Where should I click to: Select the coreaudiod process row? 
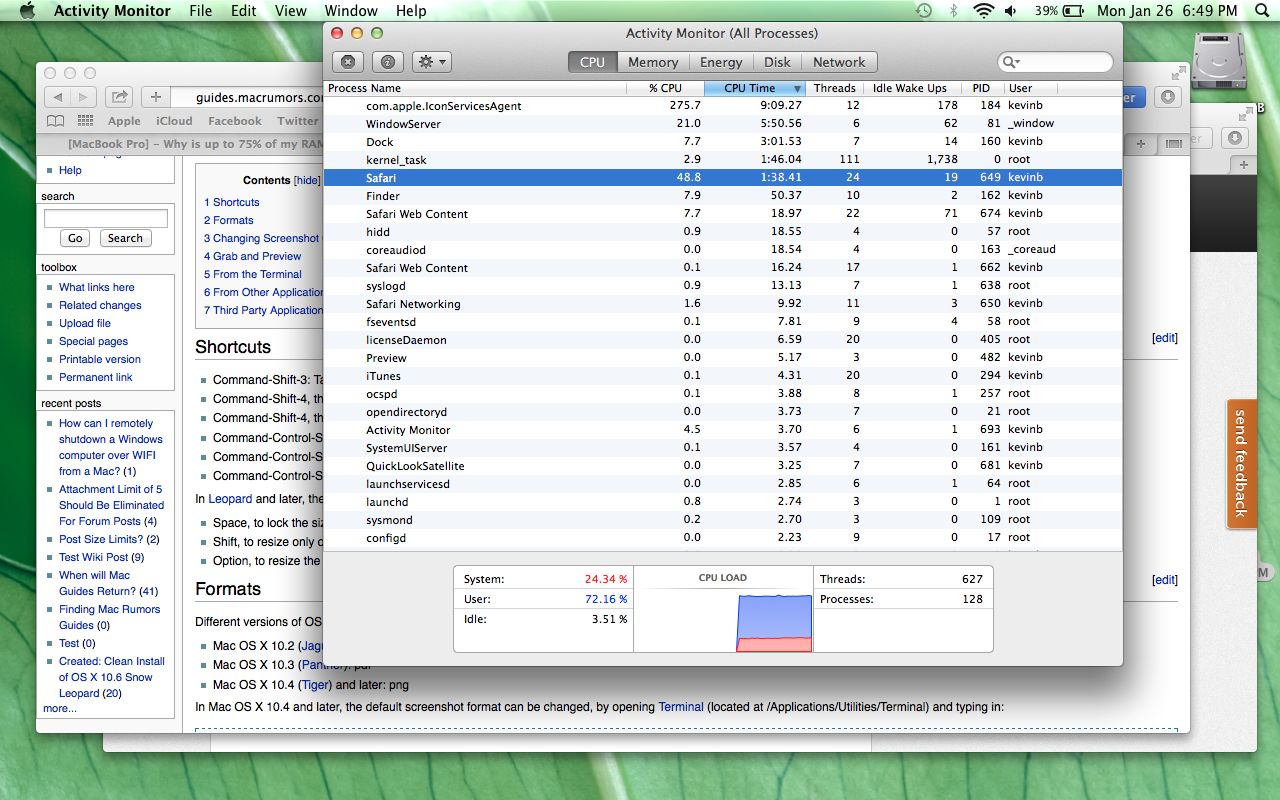pyautogui.click(x=723, y=249)
